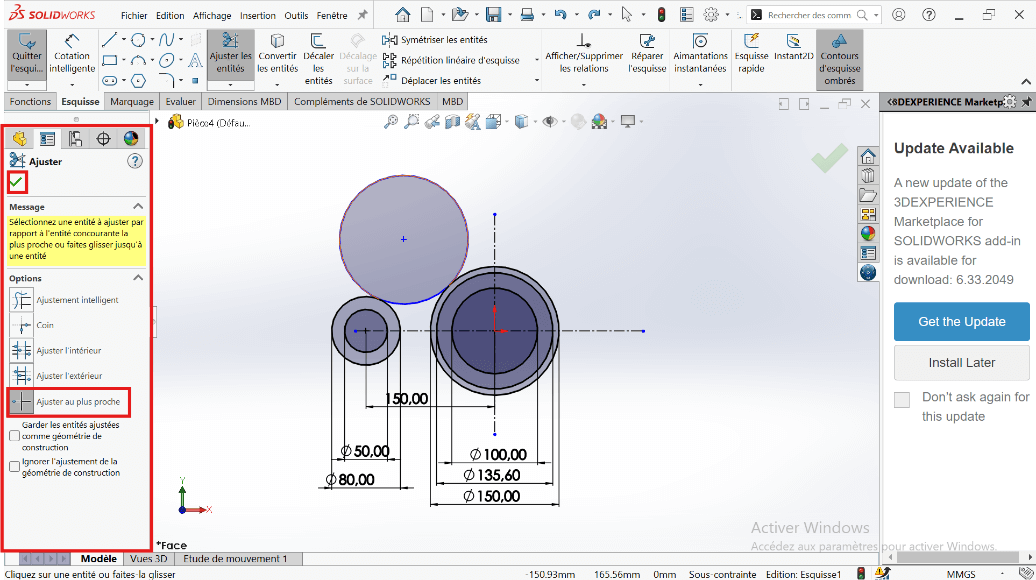Image resolution: width=1036 pixels, height=580 pixels.
Task: Collapse the Message section
Action: (138, 207)
